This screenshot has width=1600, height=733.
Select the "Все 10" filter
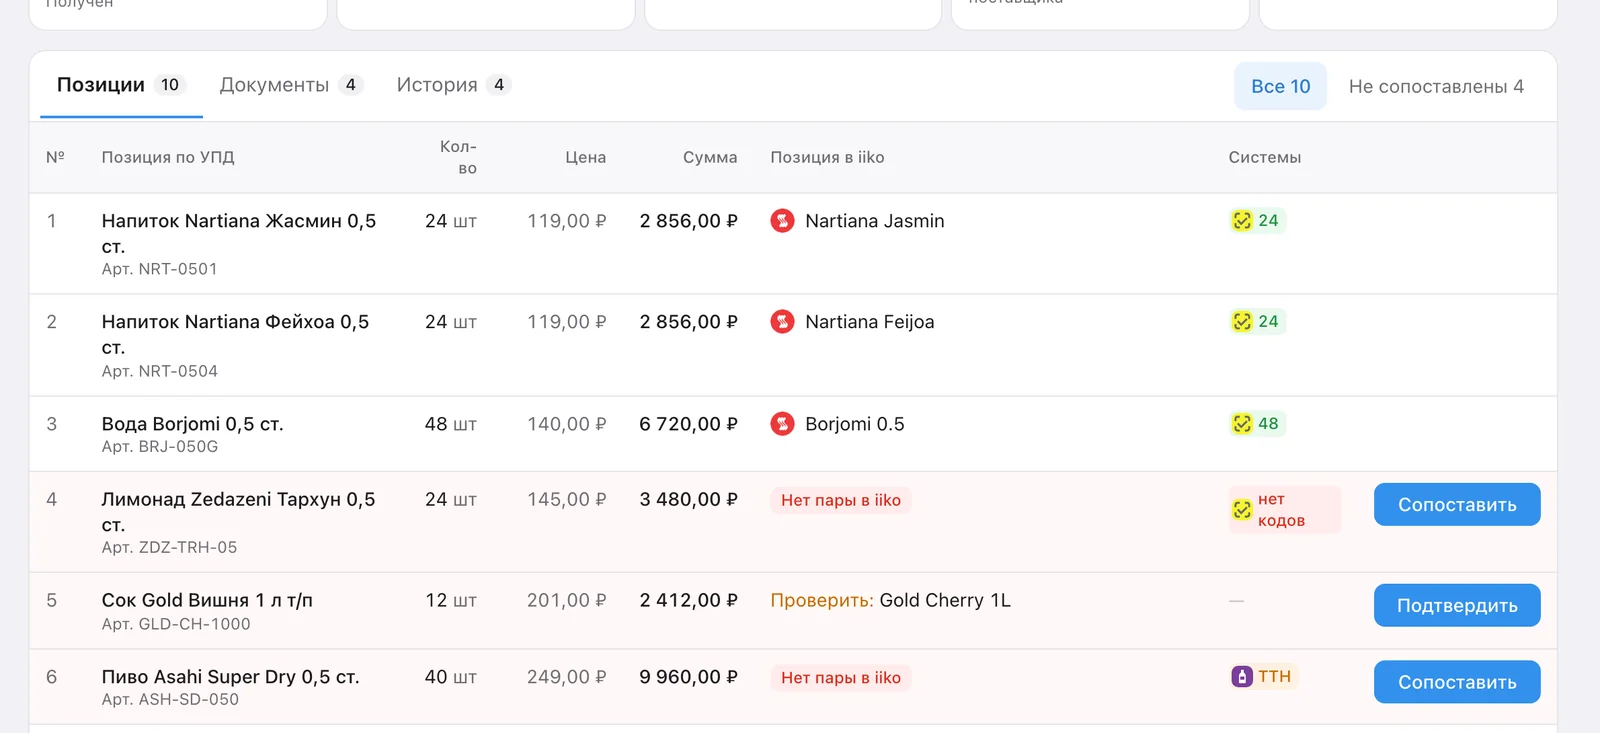click(1281, 86)
